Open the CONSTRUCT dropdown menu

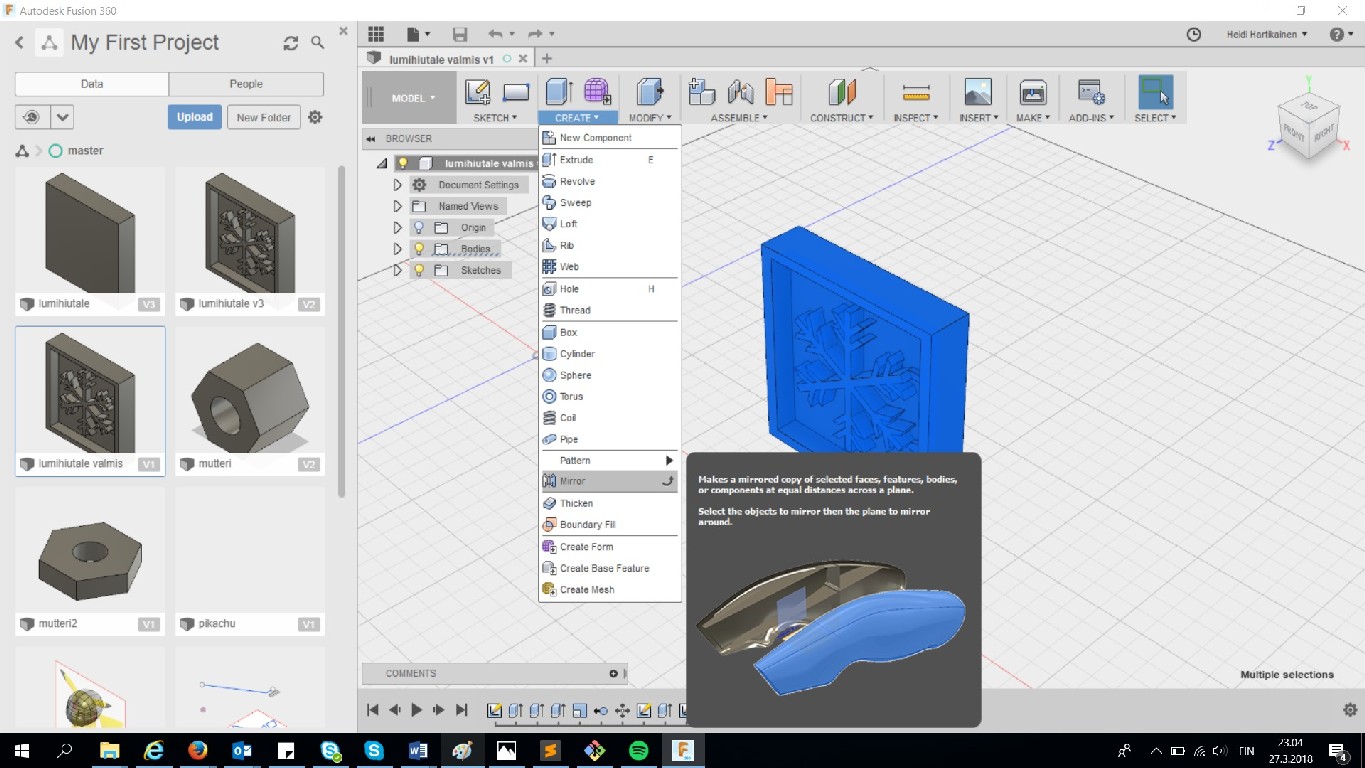coord(841,117)
